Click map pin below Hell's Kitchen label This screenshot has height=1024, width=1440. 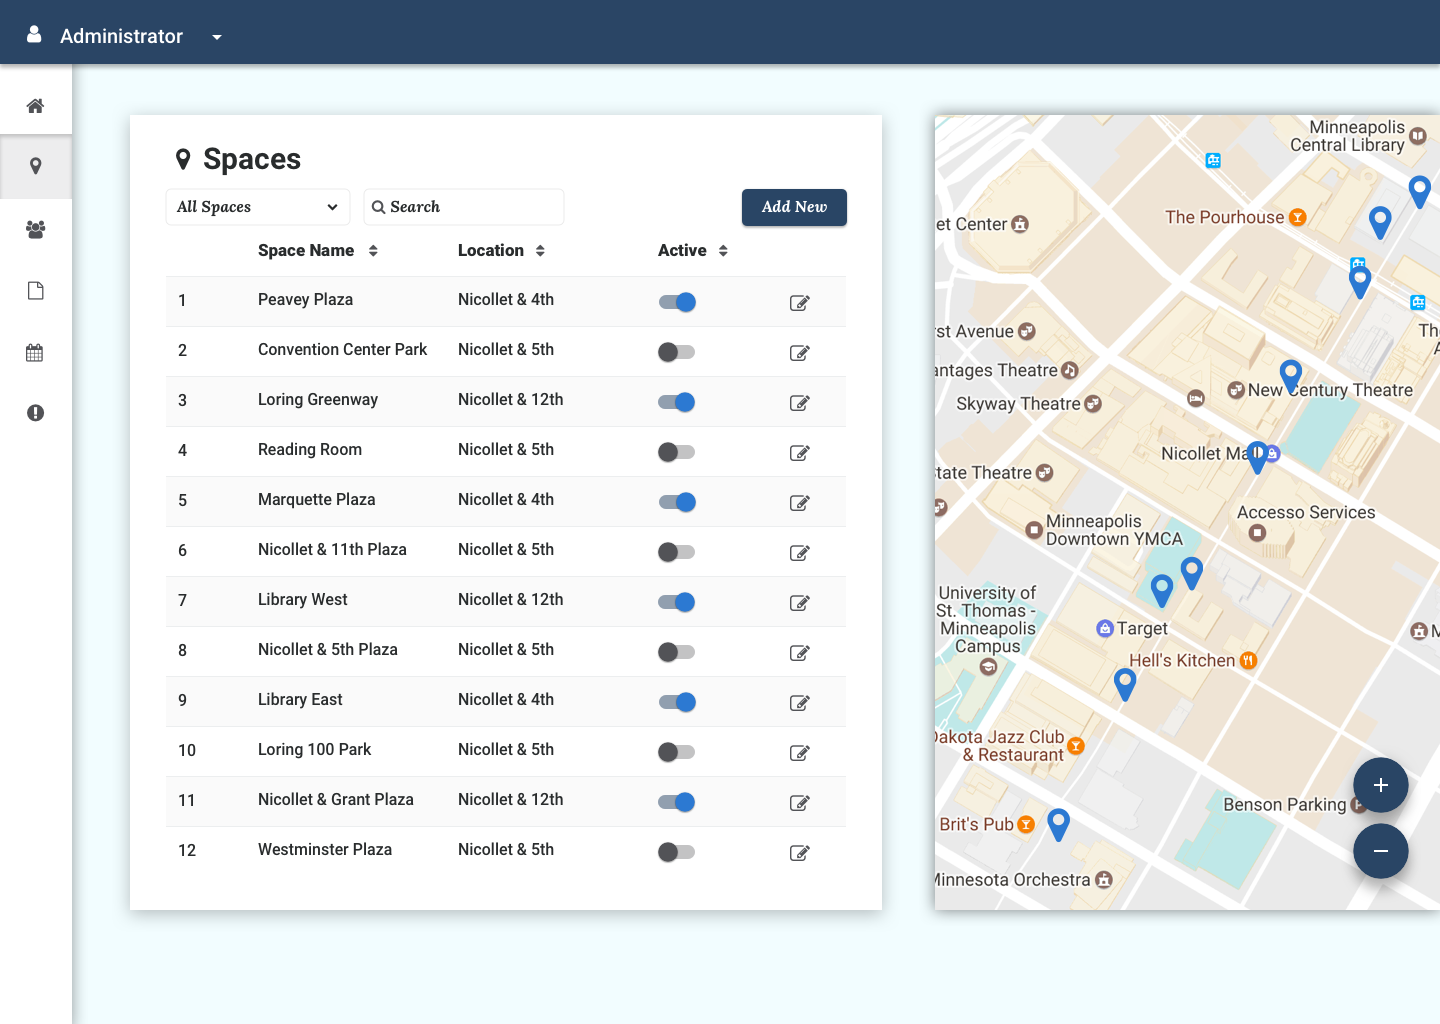(x=1125, y=684)
